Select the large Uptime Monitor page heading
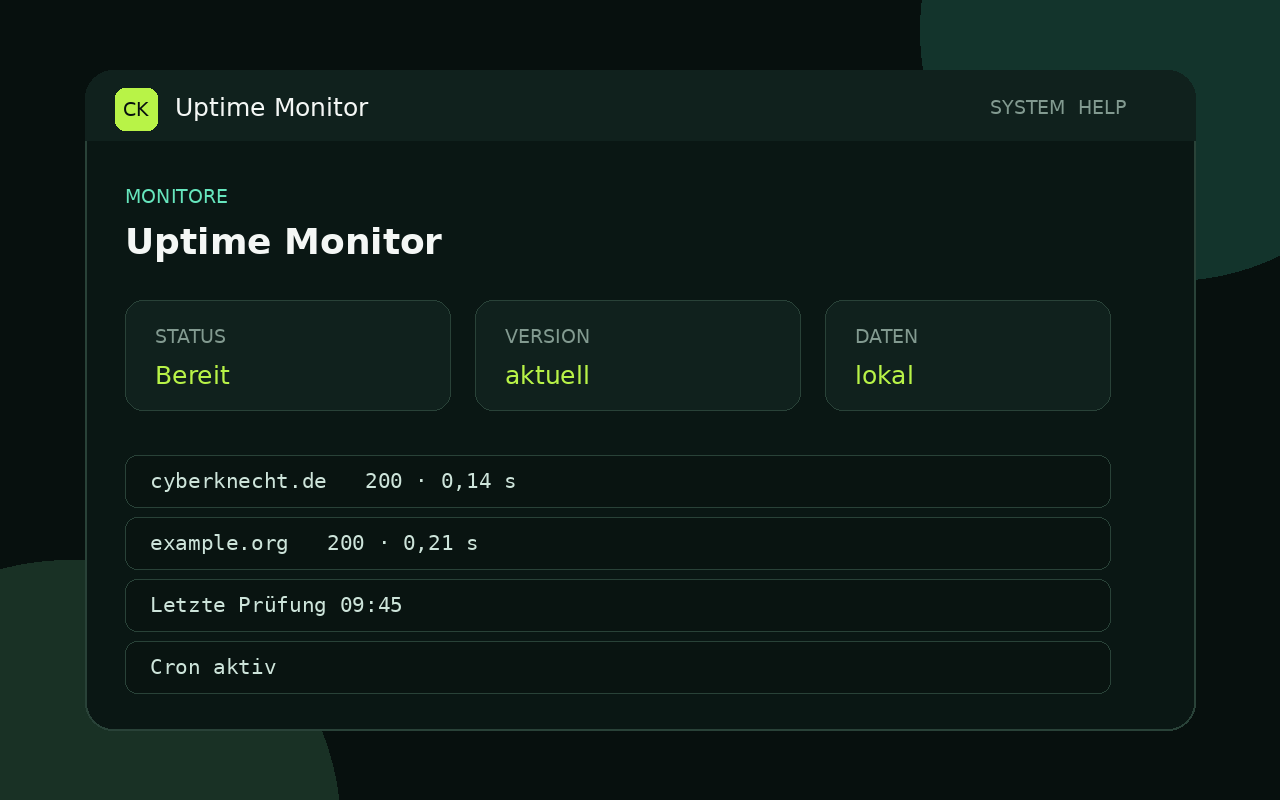Image resolution: width=1280 pixels, height=800 pixels. point(283,242)
